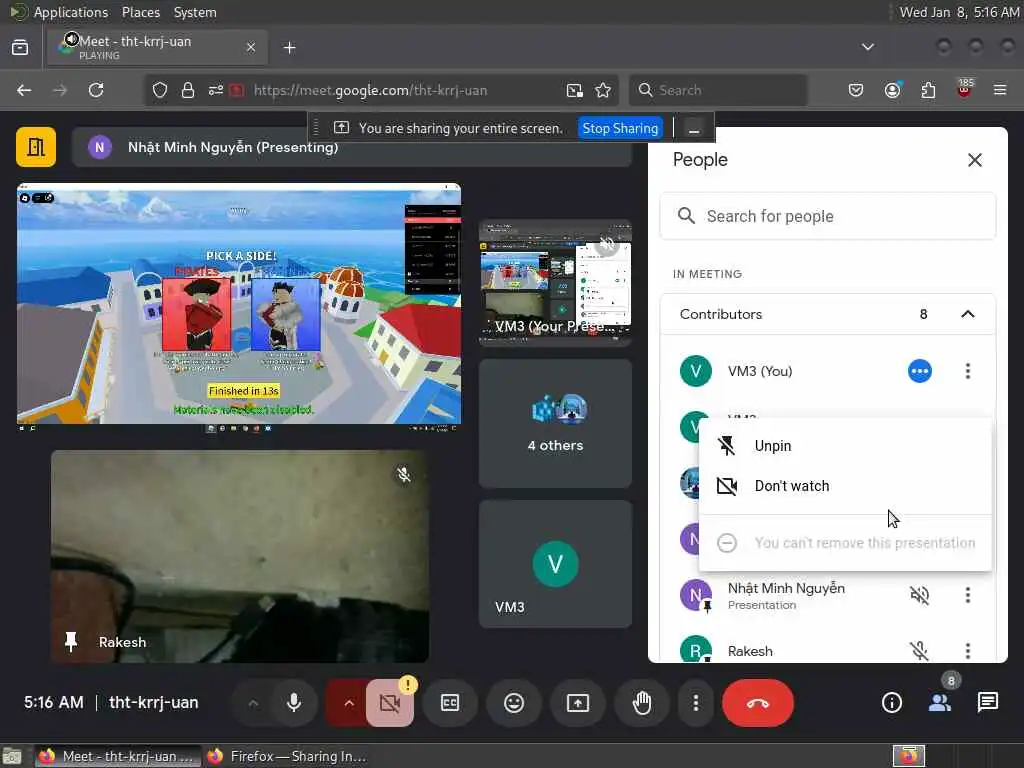
Task: Click muted audio icon for Nhật Minh Nguyễn
Action: pyautogui.click(x=920, y=595)
